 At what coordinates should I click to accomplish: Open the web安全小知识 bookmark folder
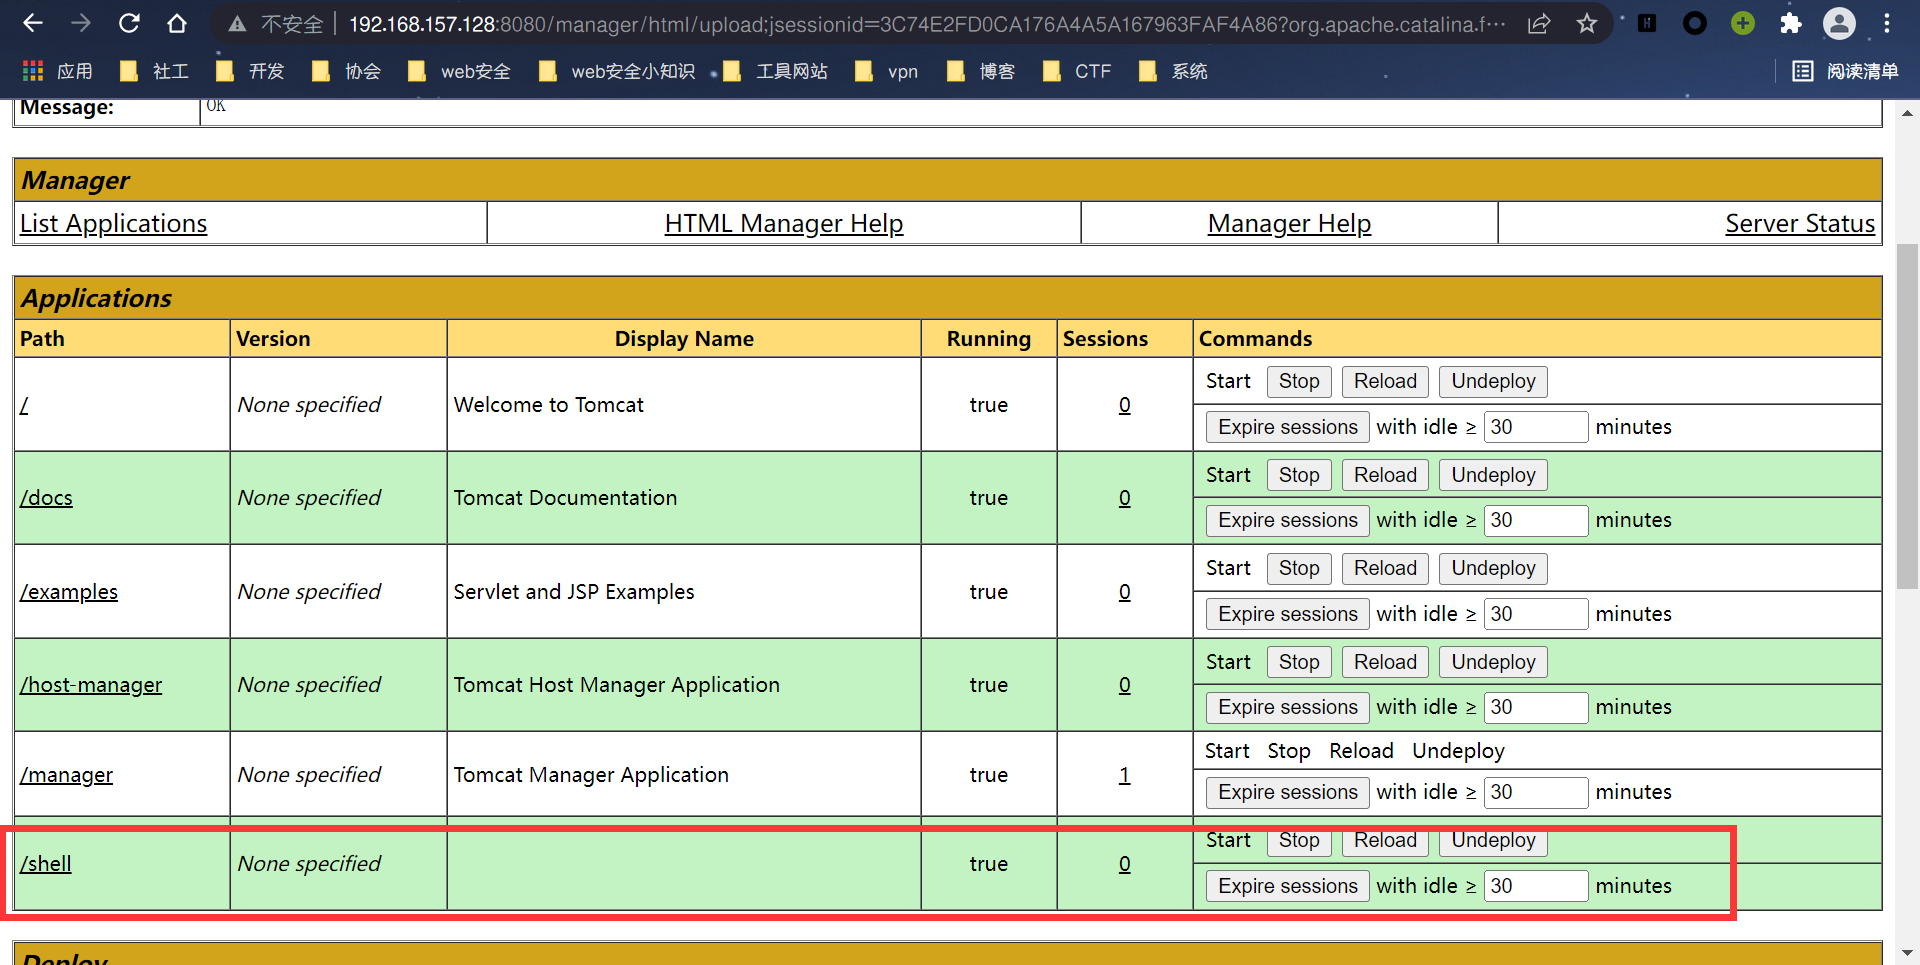tap(616, 71)
